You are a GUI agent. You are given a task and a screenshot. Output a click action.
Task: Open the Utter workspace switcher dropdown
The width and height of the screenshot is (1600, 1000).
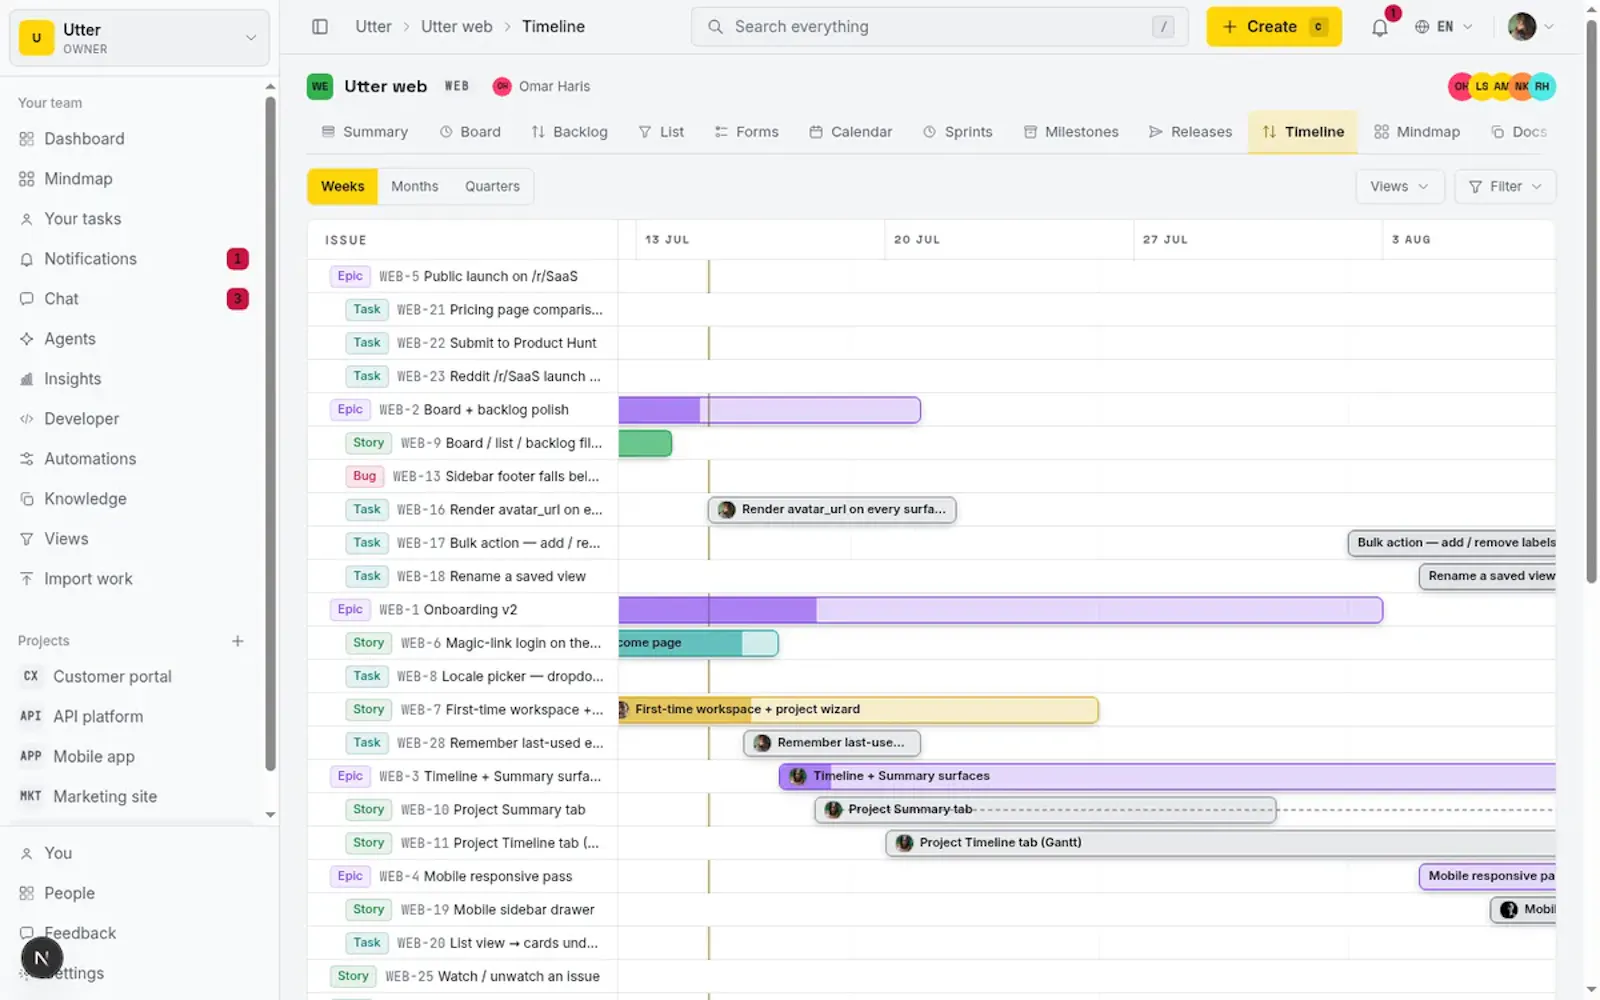[x=139, y=38]
